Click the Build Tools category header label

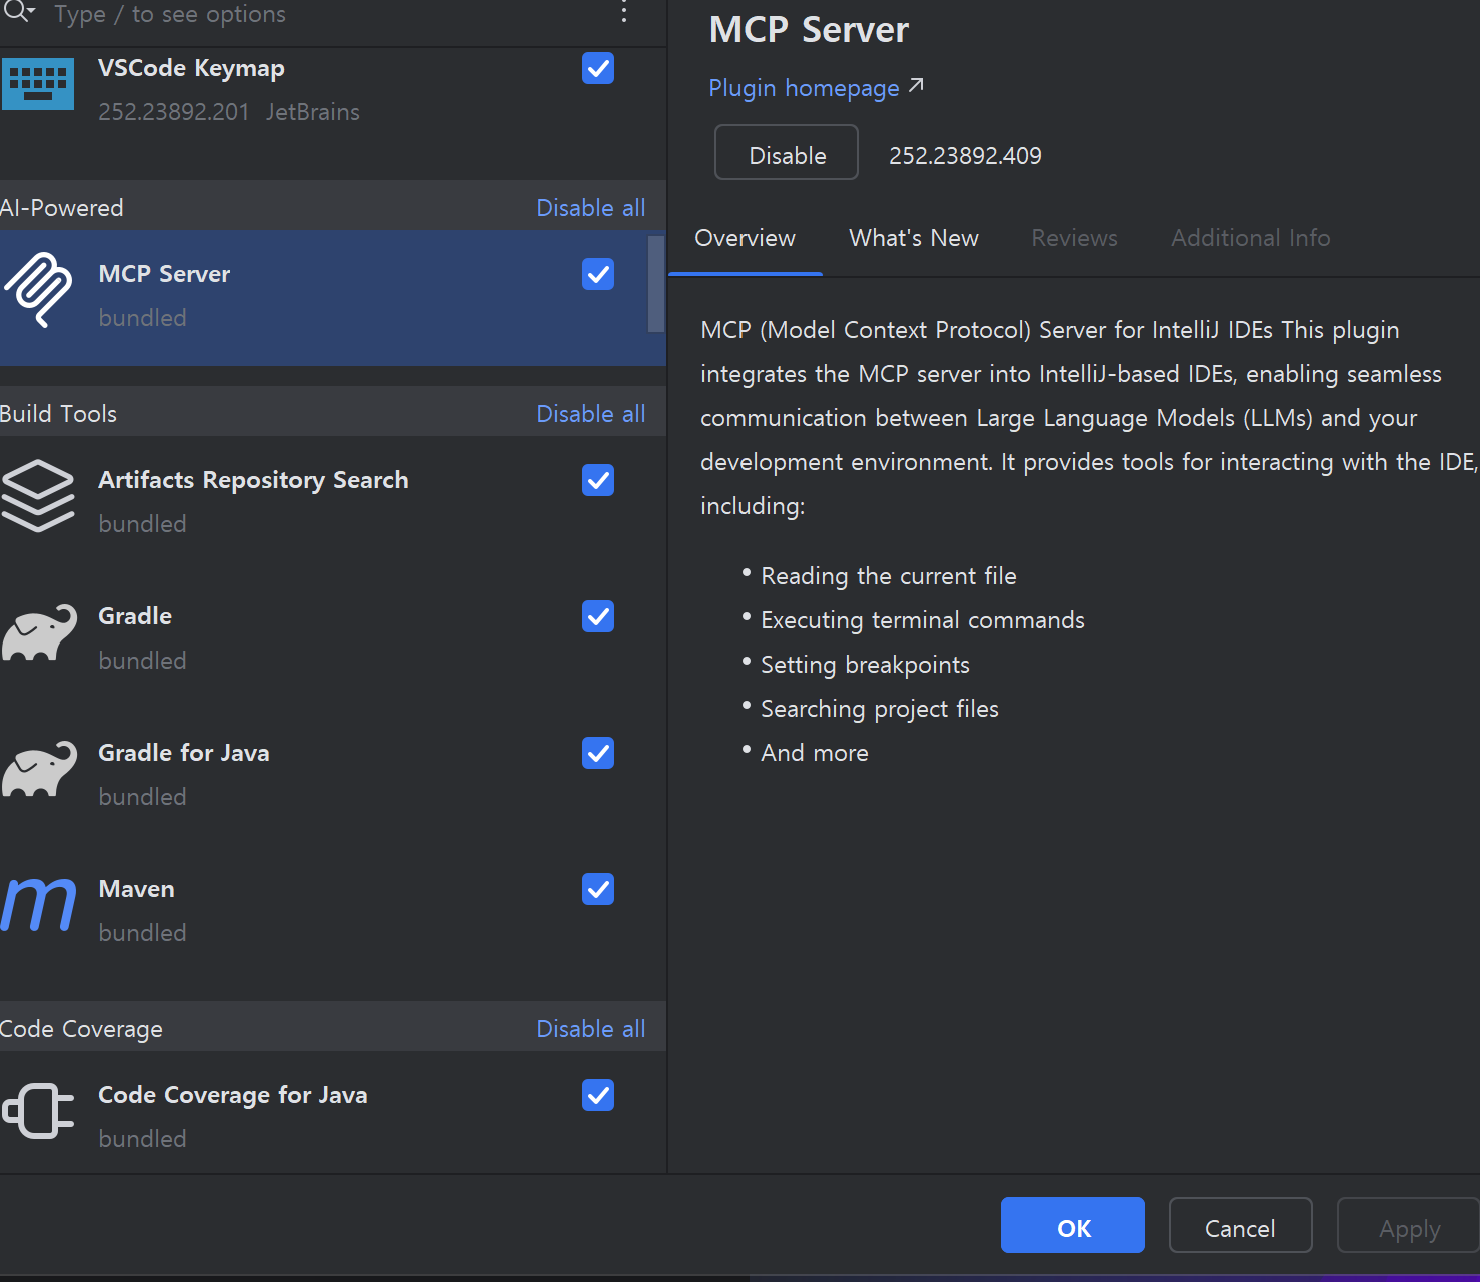pos(58,414)
